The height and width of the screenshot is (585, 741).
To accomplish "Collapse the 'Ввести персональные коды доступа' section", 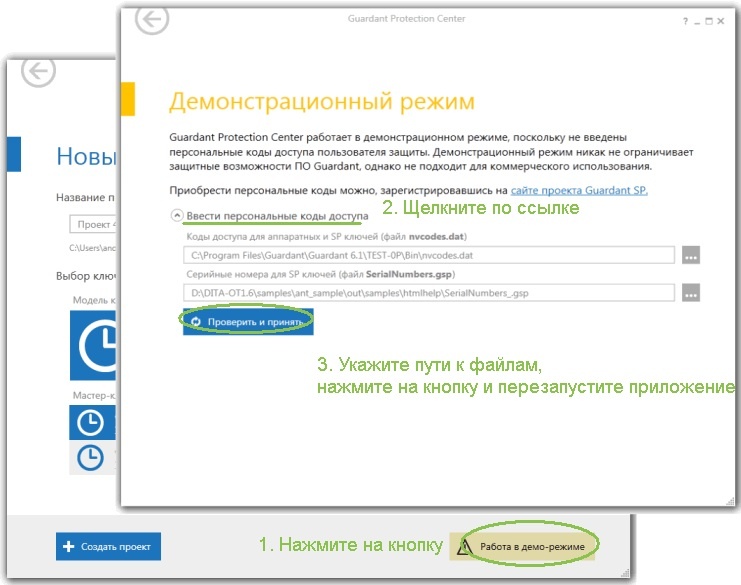I will 177,215.
